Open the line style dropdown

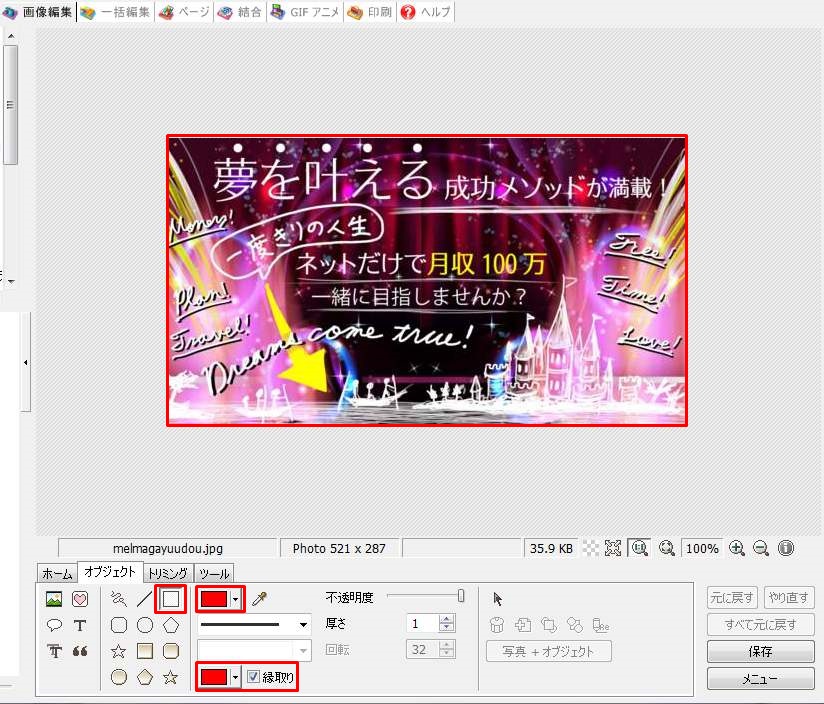coord(304,624)
